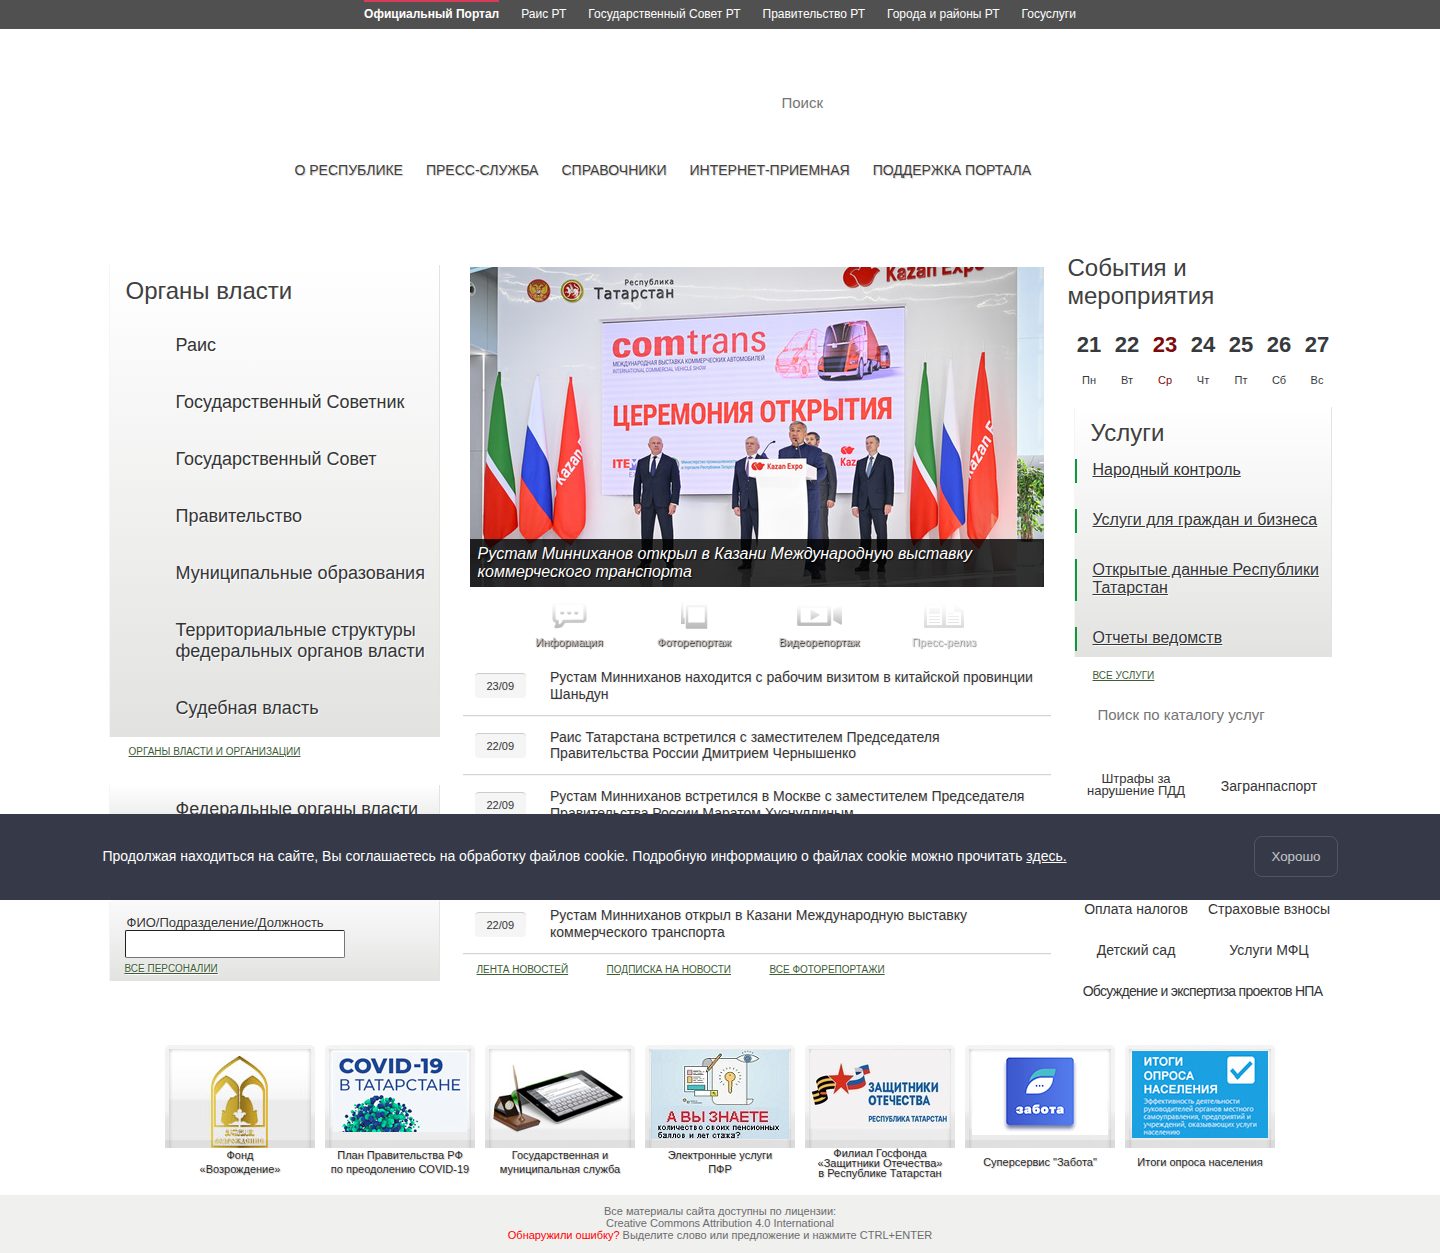Focus the ФИО/Подразделение/Должность input field

235,944
